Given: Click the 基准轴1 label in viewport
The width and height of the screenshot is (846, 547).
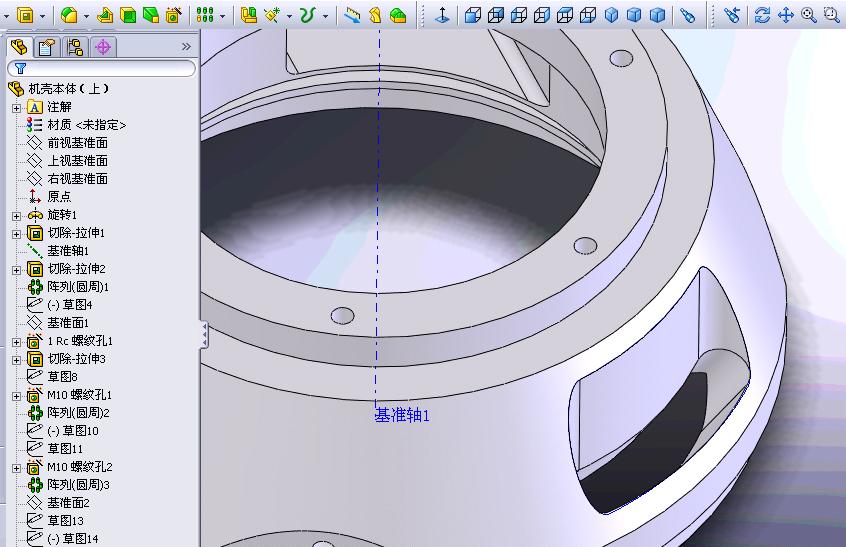Looking at the screenshot, I should [x=402, y=415].
